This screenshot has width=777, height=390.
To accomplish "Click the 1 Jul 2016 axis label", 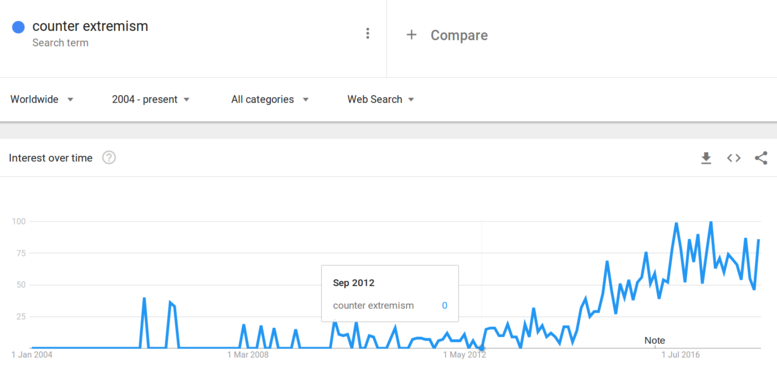I will [681, 355].
